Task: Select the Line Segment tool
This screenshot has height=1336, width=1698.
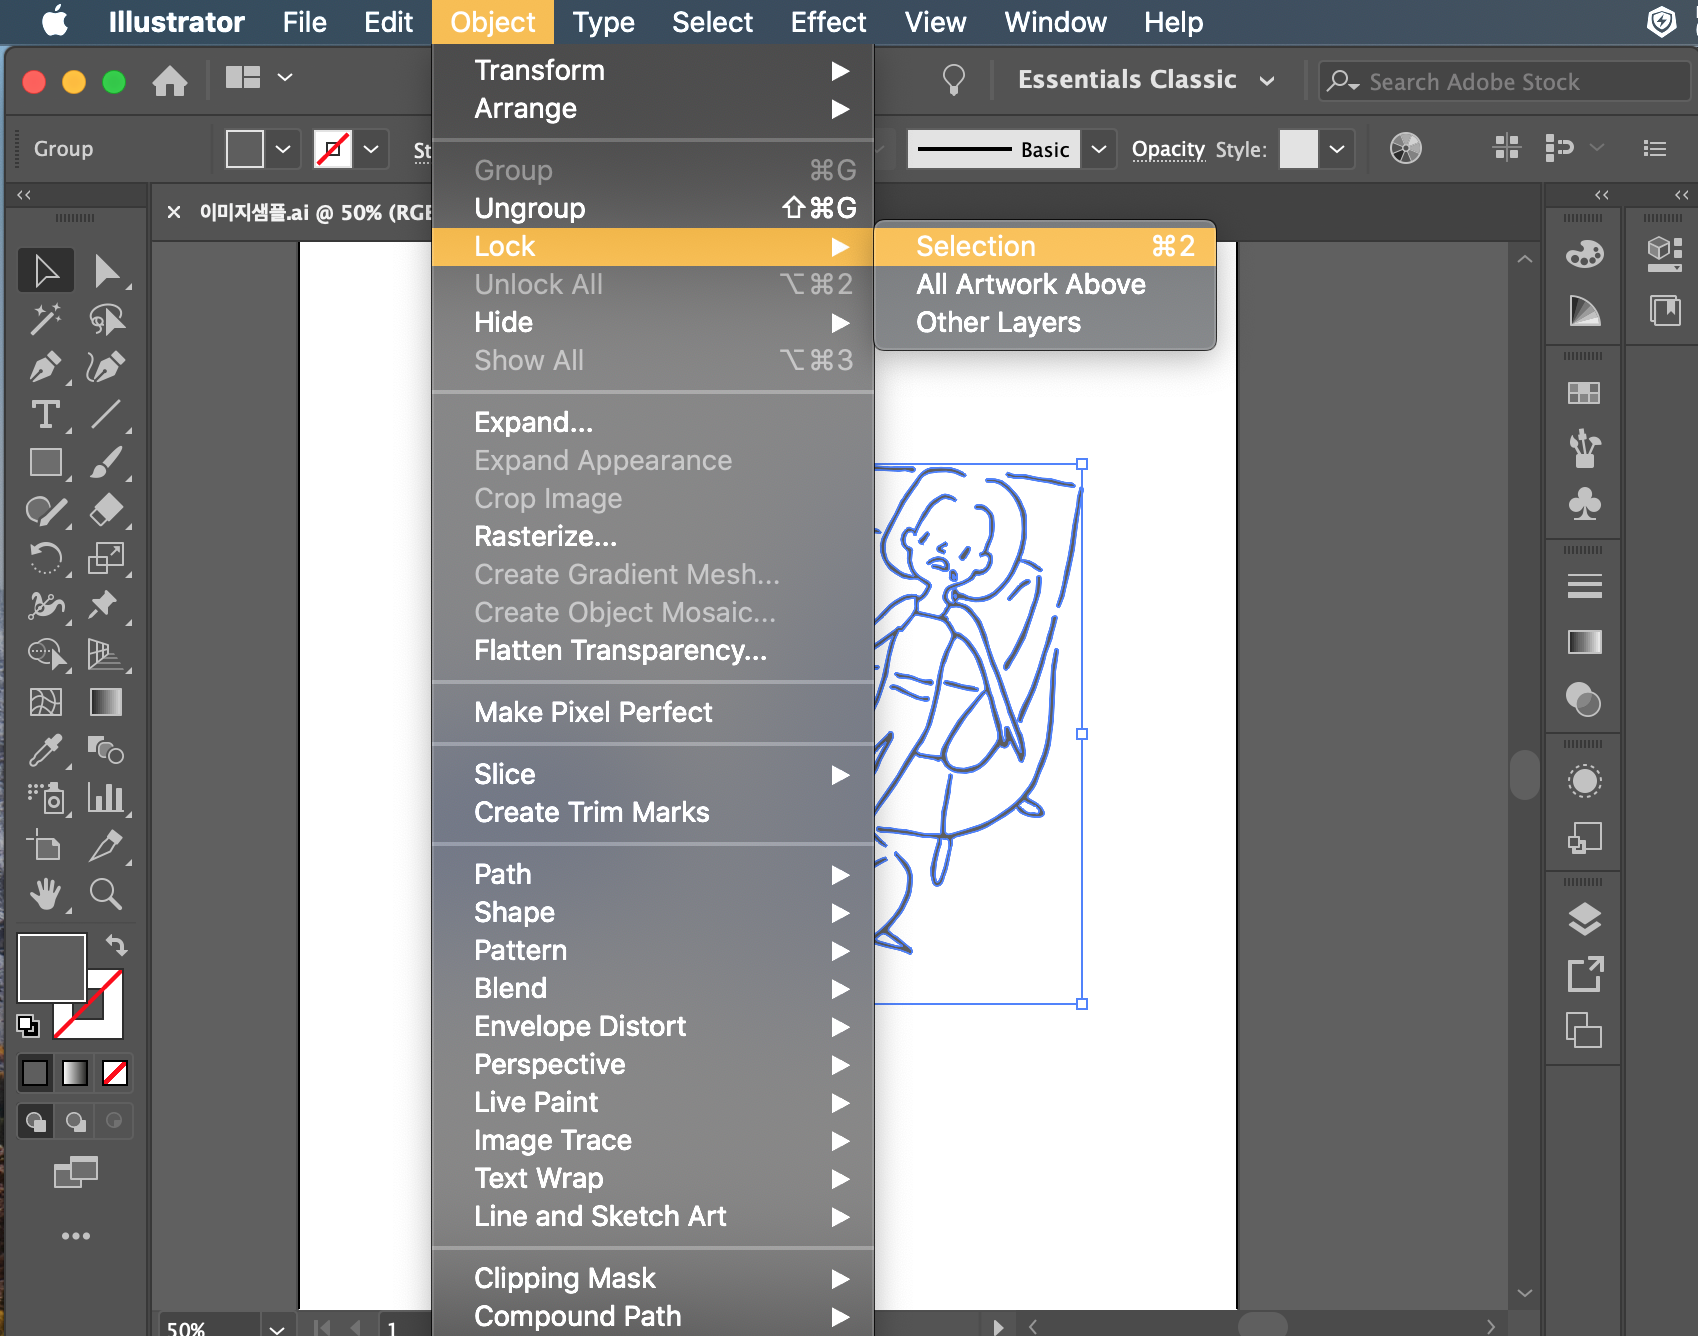Action: coord(106,414)
